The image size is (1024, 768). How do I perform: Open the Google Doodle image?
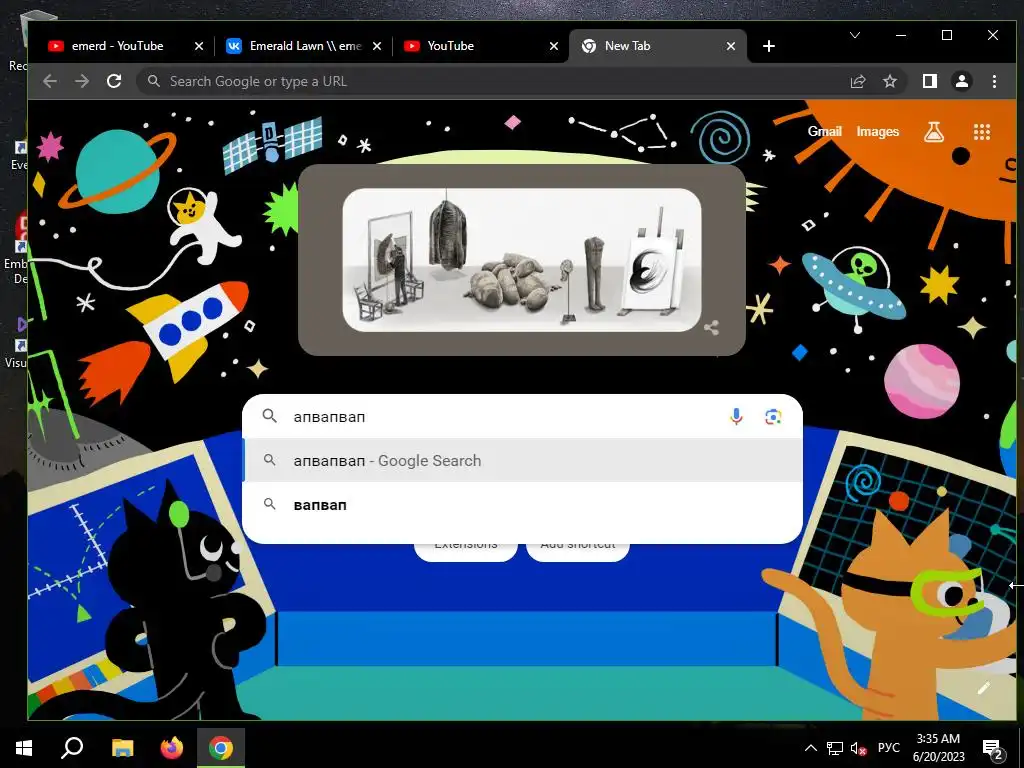[522, 259]
